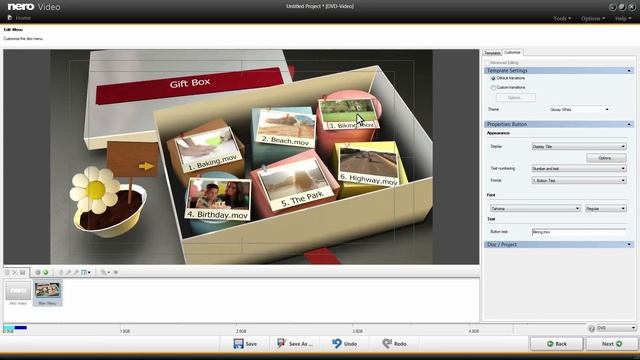Click the Save As icon

pos(282,344)
